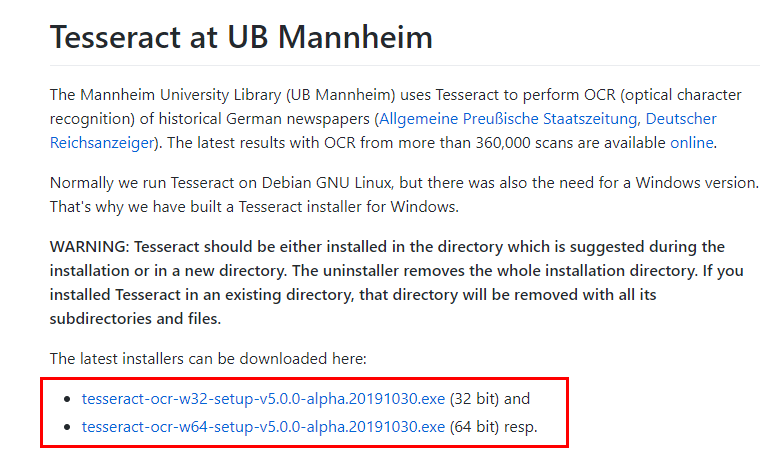Image resolution: width=767 pixels, height=450 pixels.
Task: Download tesseract-ocr-w32-setup installer exe
Action: click(x=263, y=399)
